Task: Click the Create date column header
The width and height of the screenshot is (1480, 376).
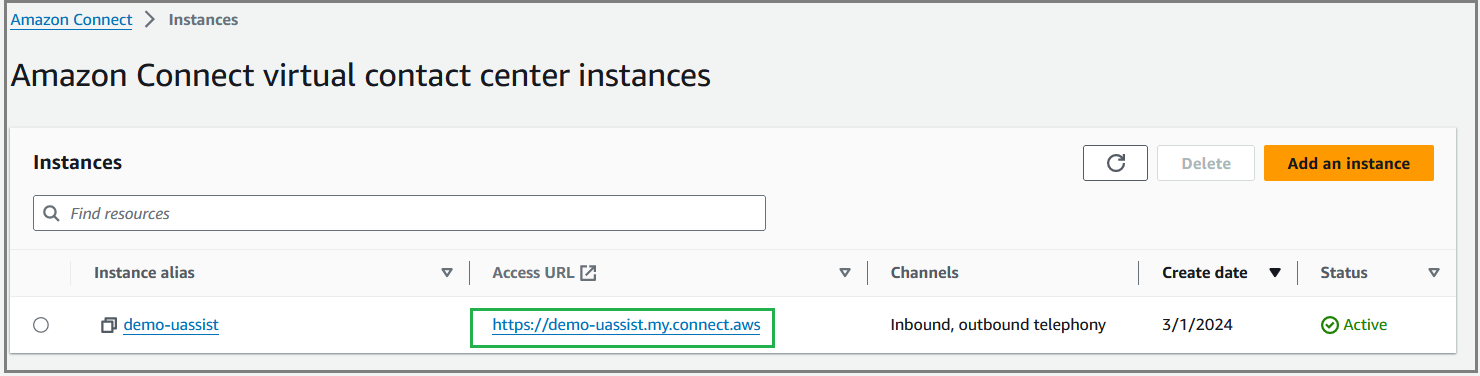Action: click(x=1205, y=272)
